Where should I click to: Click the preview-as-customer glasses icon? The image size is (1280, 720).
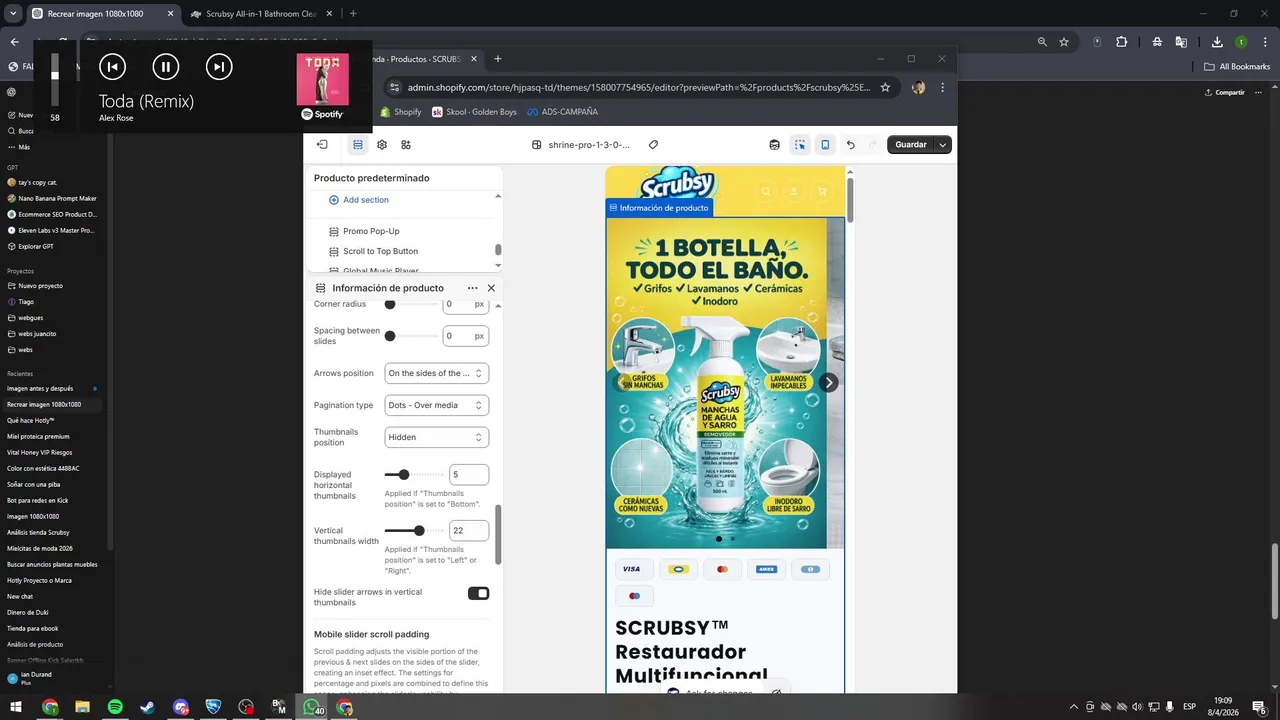click(x=774, y=145)
